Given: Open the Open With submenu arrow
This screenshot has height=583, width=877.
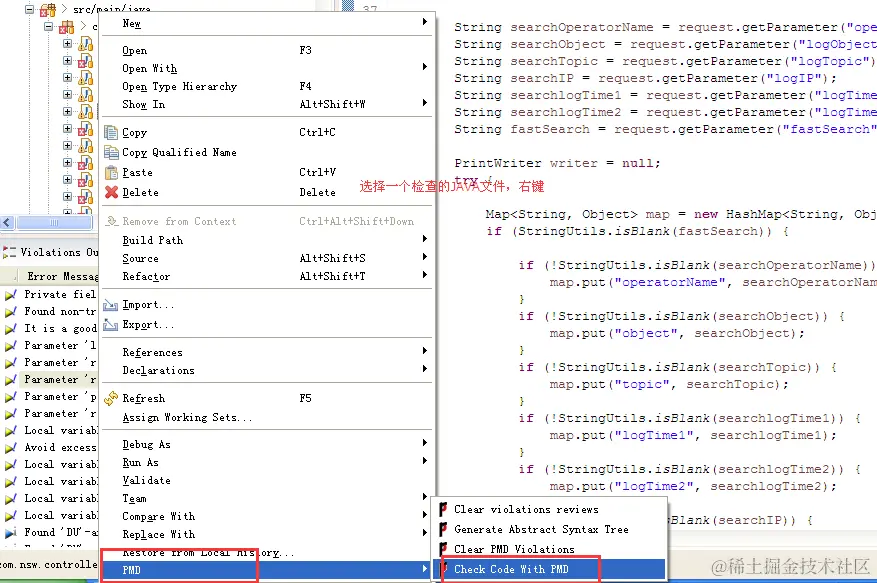Looking at the screenshot, I should coord(425,67).
